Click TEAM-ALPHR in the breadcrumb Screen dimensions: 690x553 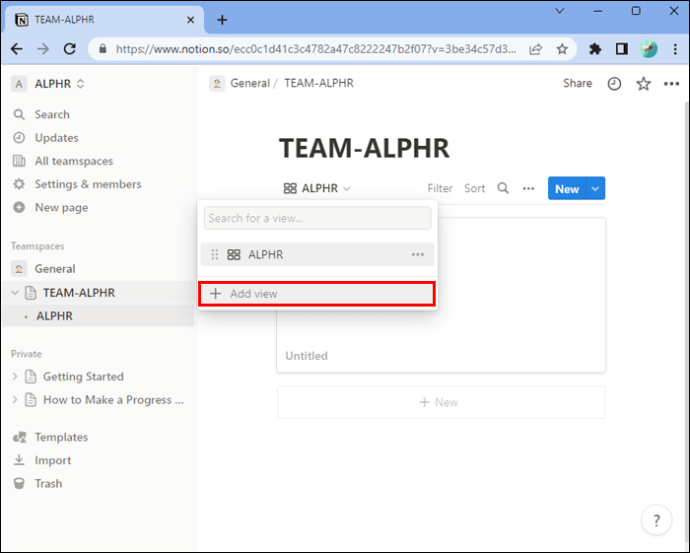[319, 83]
